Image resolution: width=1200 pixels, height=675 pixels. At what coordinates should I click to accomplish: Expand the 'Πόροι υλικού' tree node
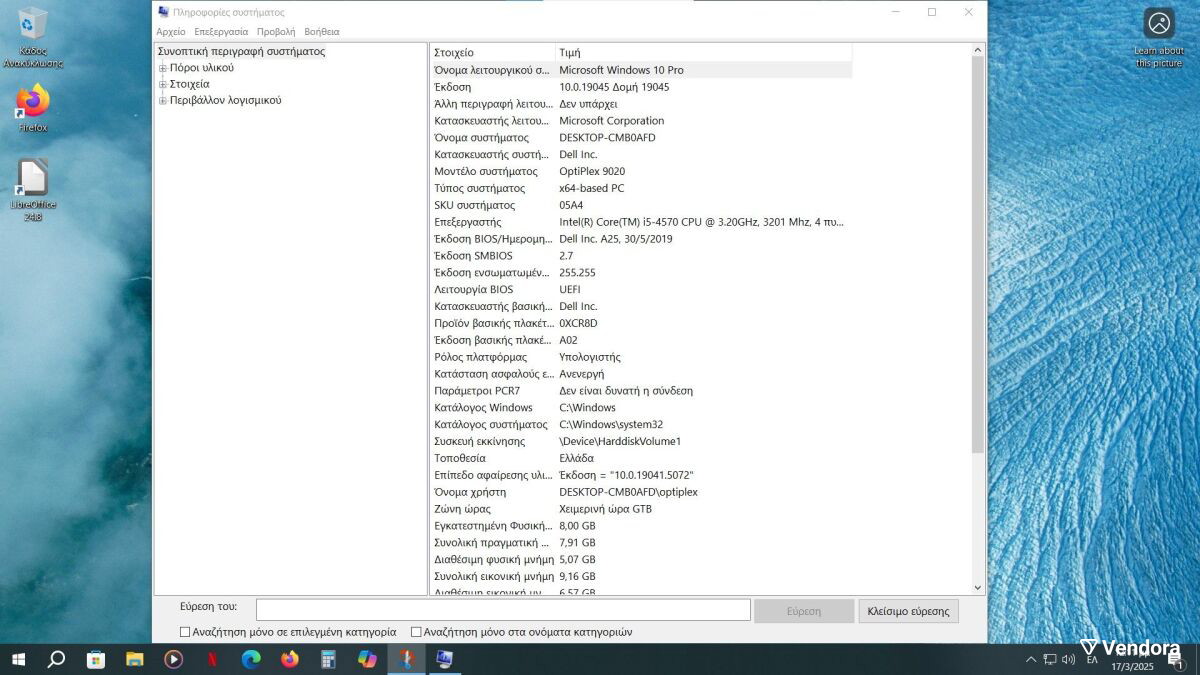pyautogui.click(x=163, y=68)
